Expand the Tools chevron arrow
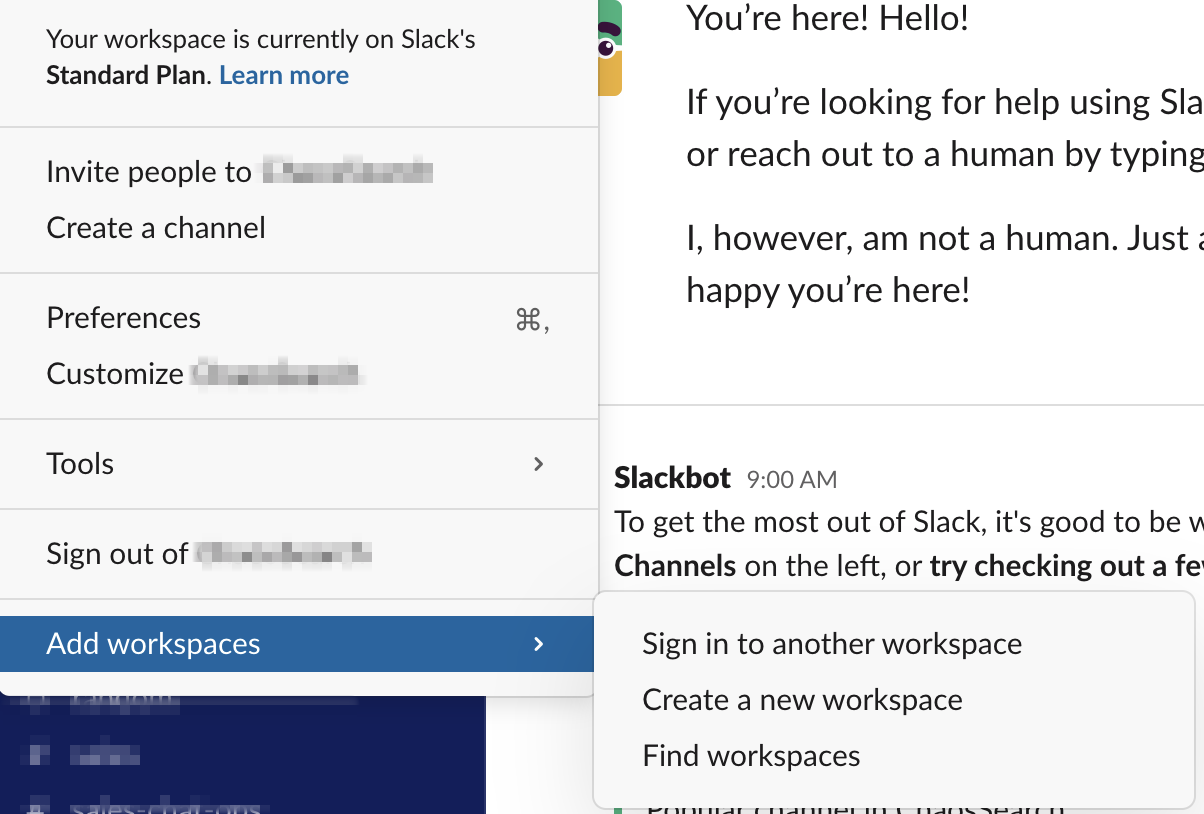The image size is (1204, 814). point(539,464)
